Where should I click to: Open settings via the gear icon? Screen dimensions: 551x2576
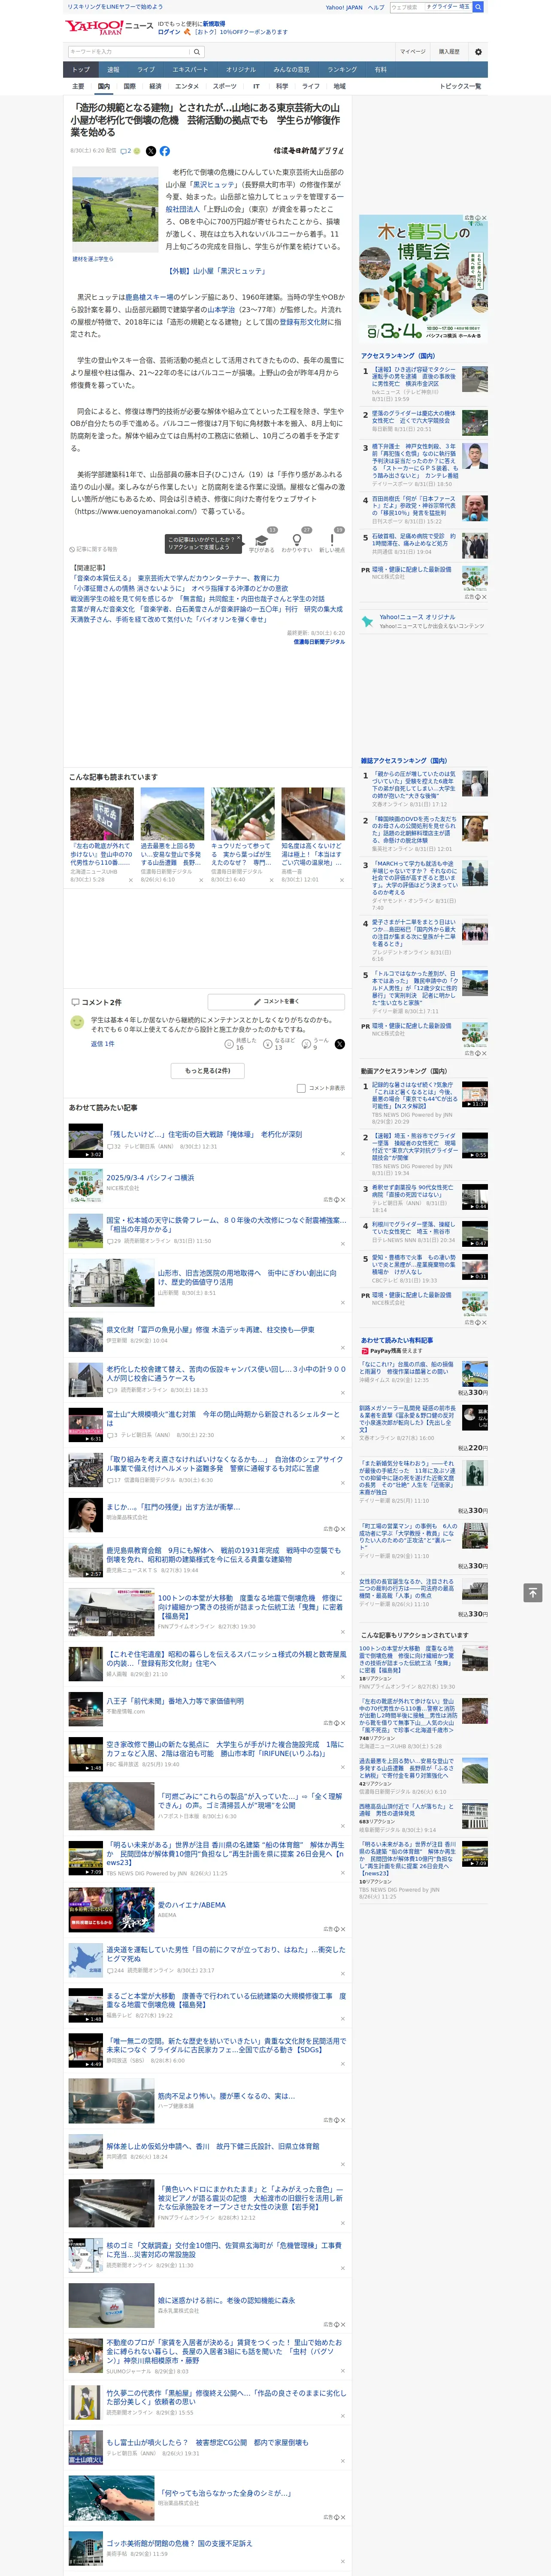pos(478,52)
